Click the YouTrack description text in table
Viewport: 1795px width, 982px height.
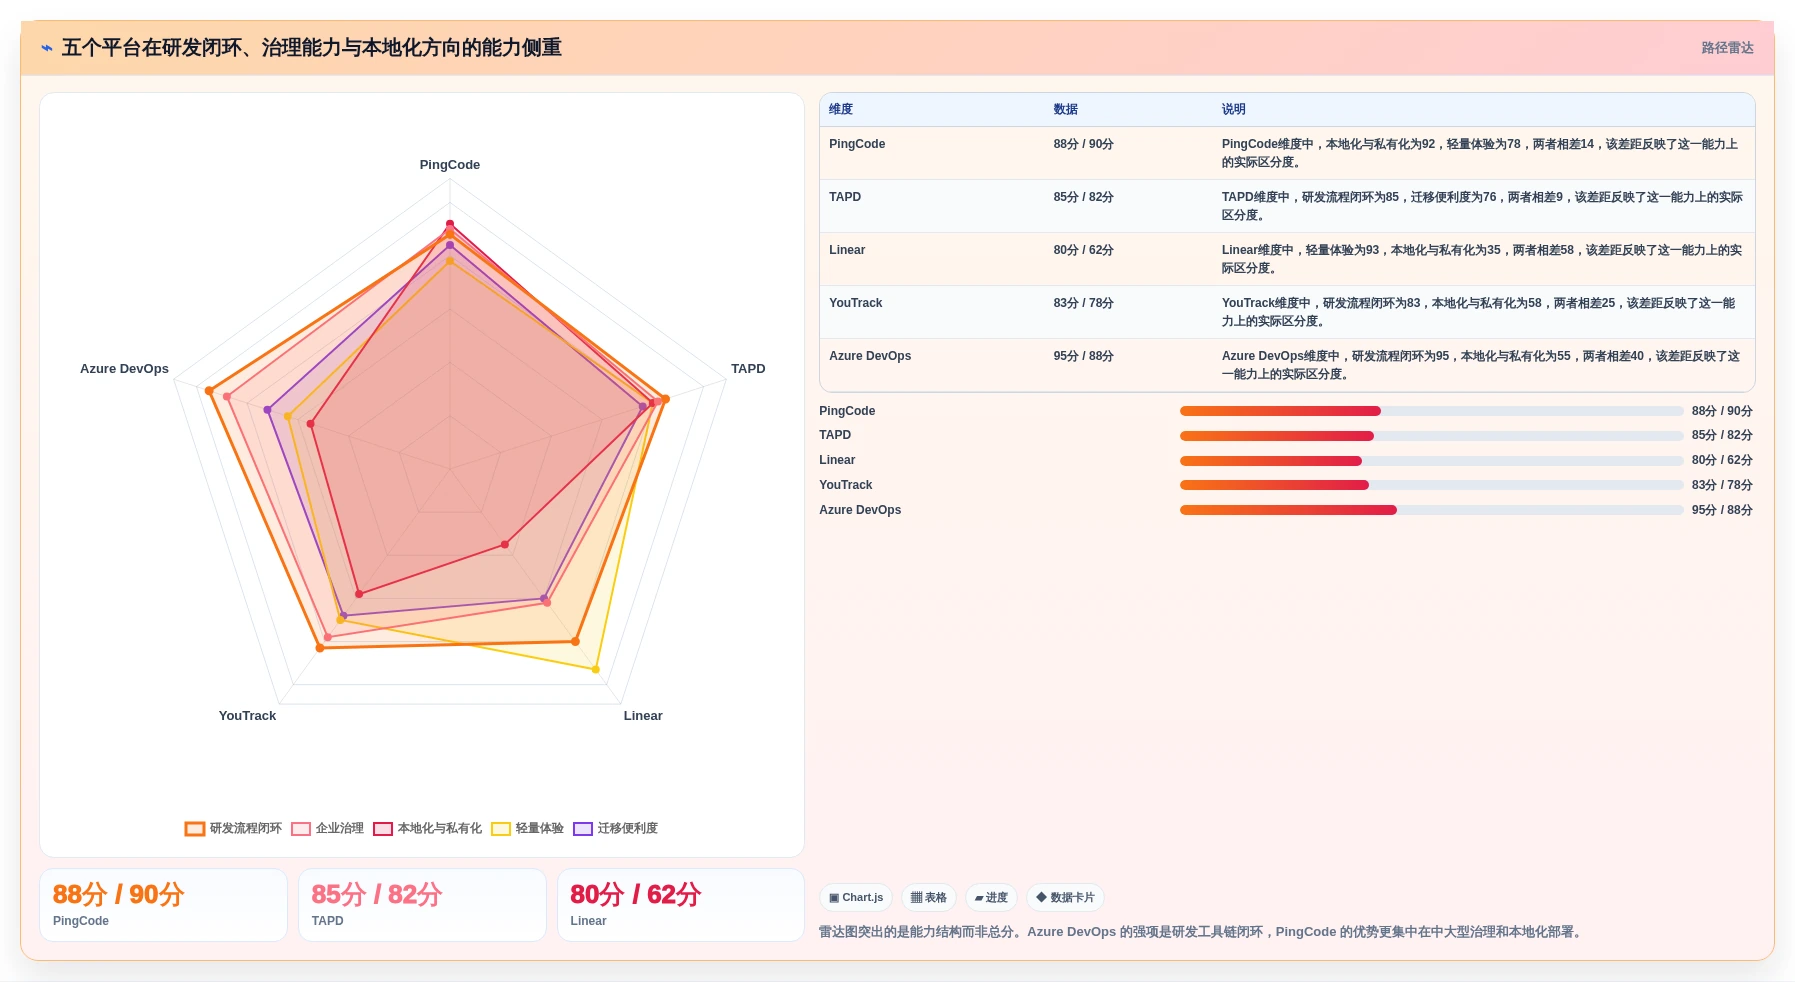1479,312
